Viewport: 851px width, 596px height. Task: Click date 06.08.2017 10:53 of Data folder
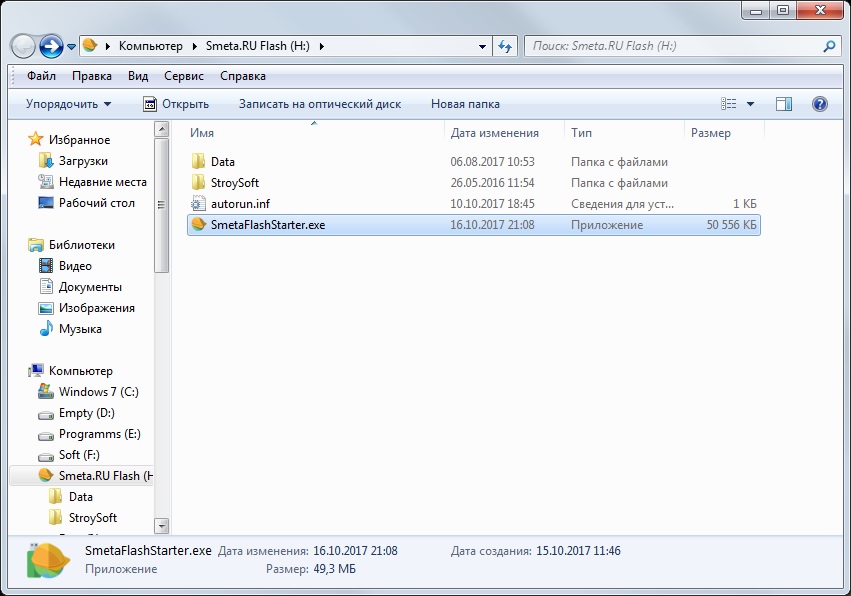click(492, 162)
